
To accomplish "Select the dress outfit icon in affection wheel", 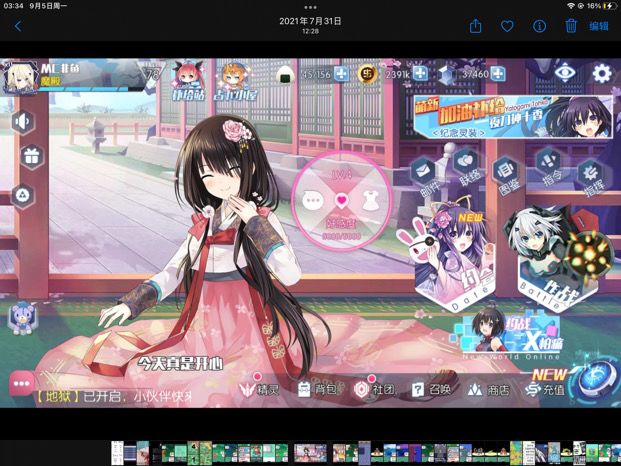I will pos(371,200).
